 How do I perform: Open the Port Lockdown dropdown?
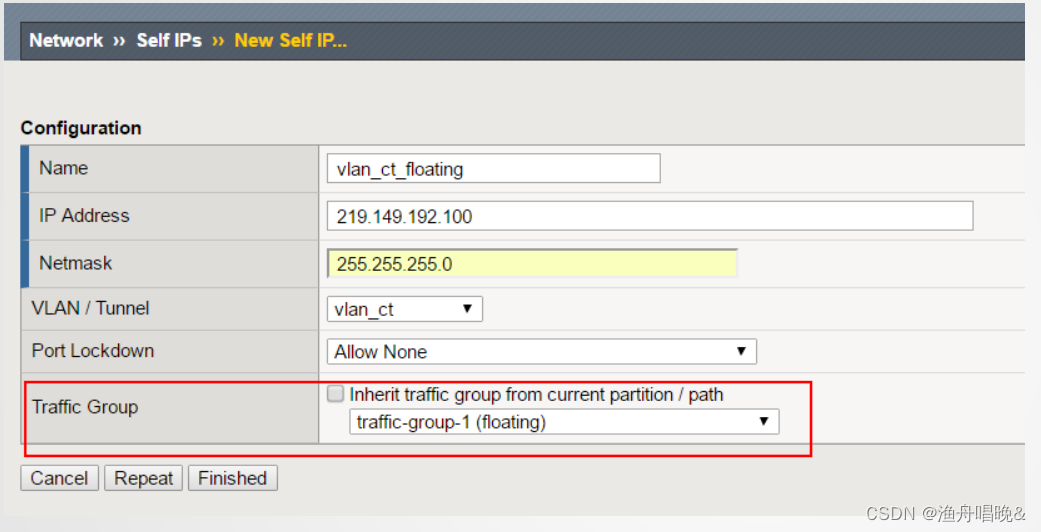(x=541, y=351)
